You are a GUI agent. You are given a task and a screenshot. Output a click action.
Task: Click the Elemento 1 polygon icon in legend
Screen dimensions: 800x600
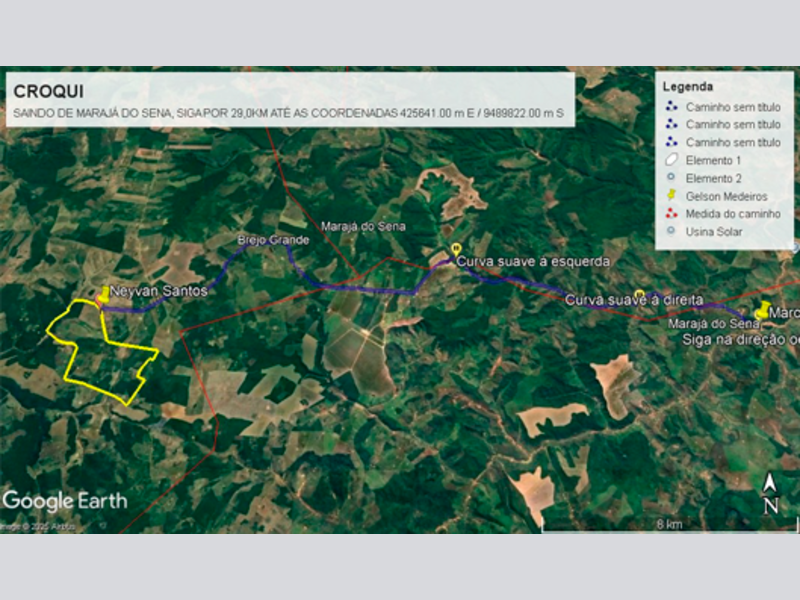[671, 161]
